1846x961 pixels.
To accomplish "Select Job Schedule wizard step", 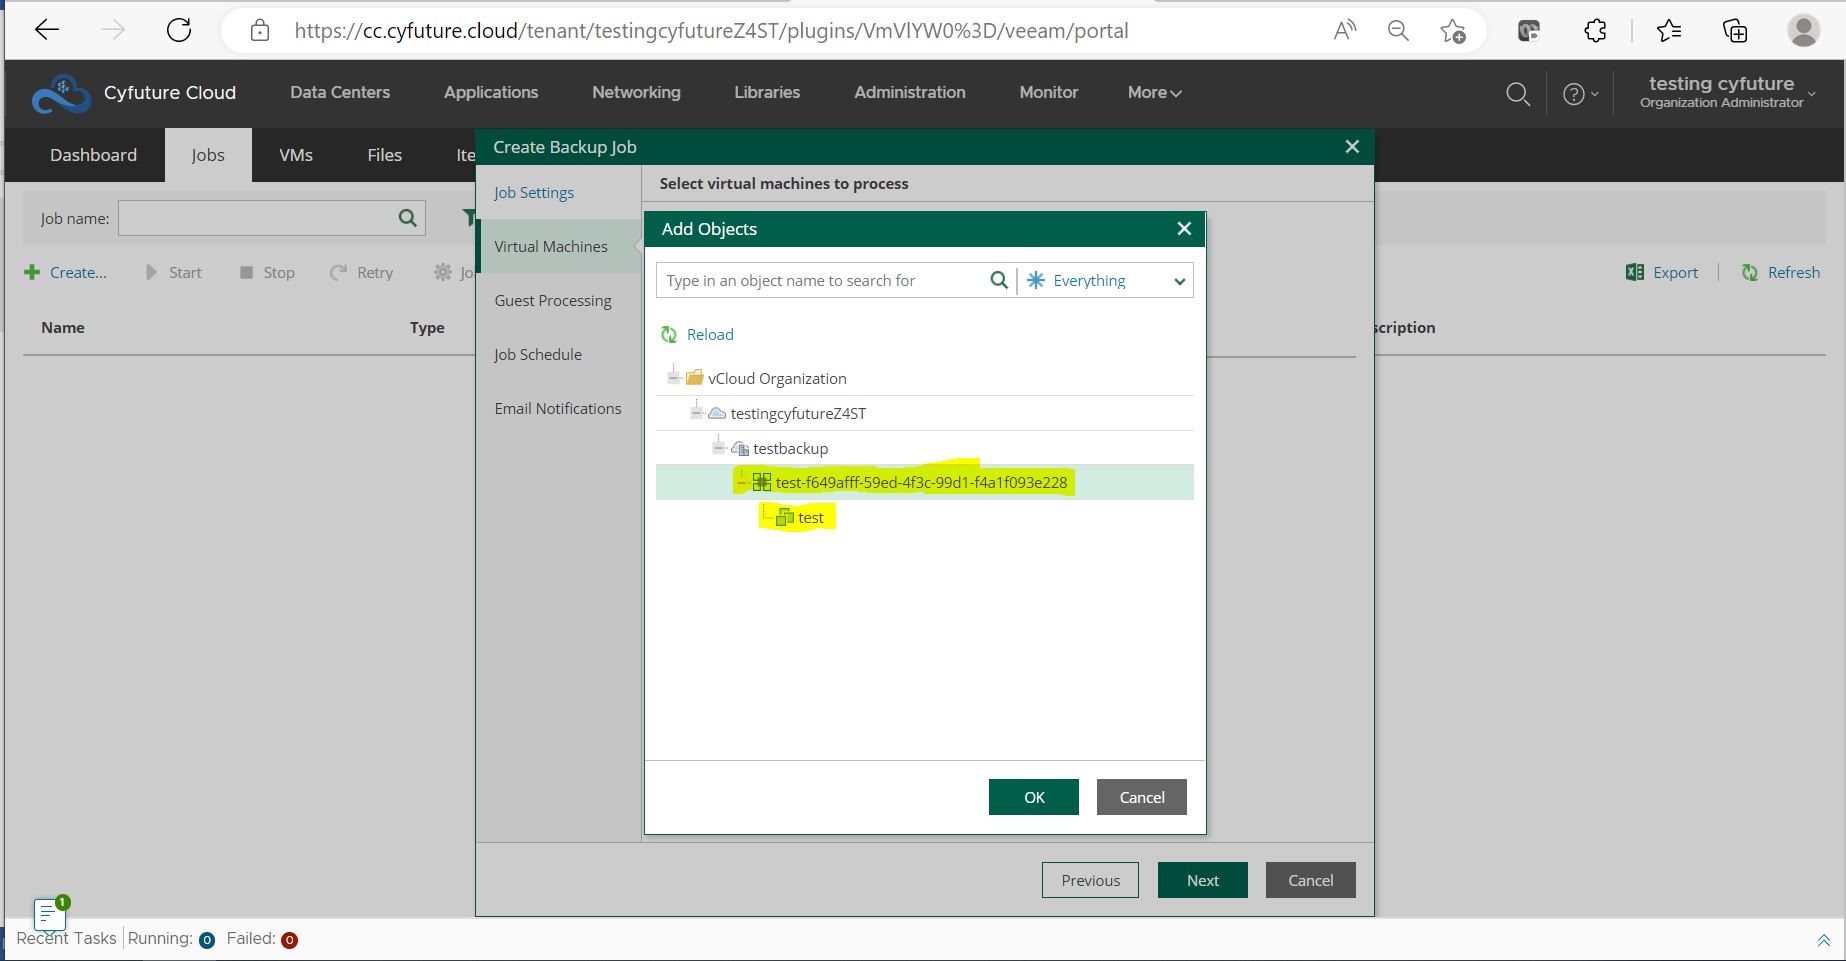I will click(538, 354).
